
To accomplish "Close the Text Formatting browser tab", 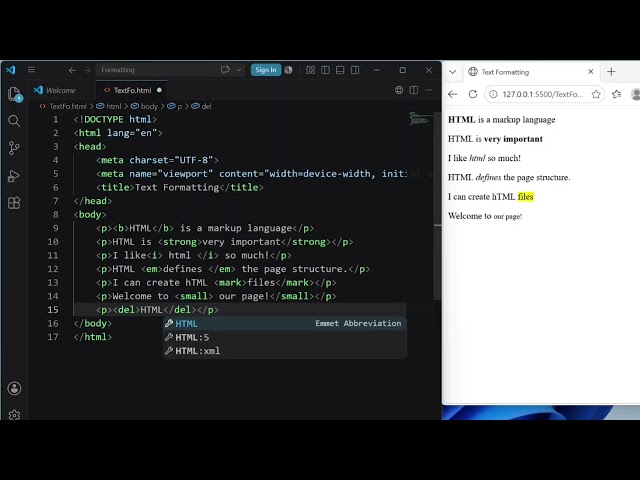I will click(591, 72).
